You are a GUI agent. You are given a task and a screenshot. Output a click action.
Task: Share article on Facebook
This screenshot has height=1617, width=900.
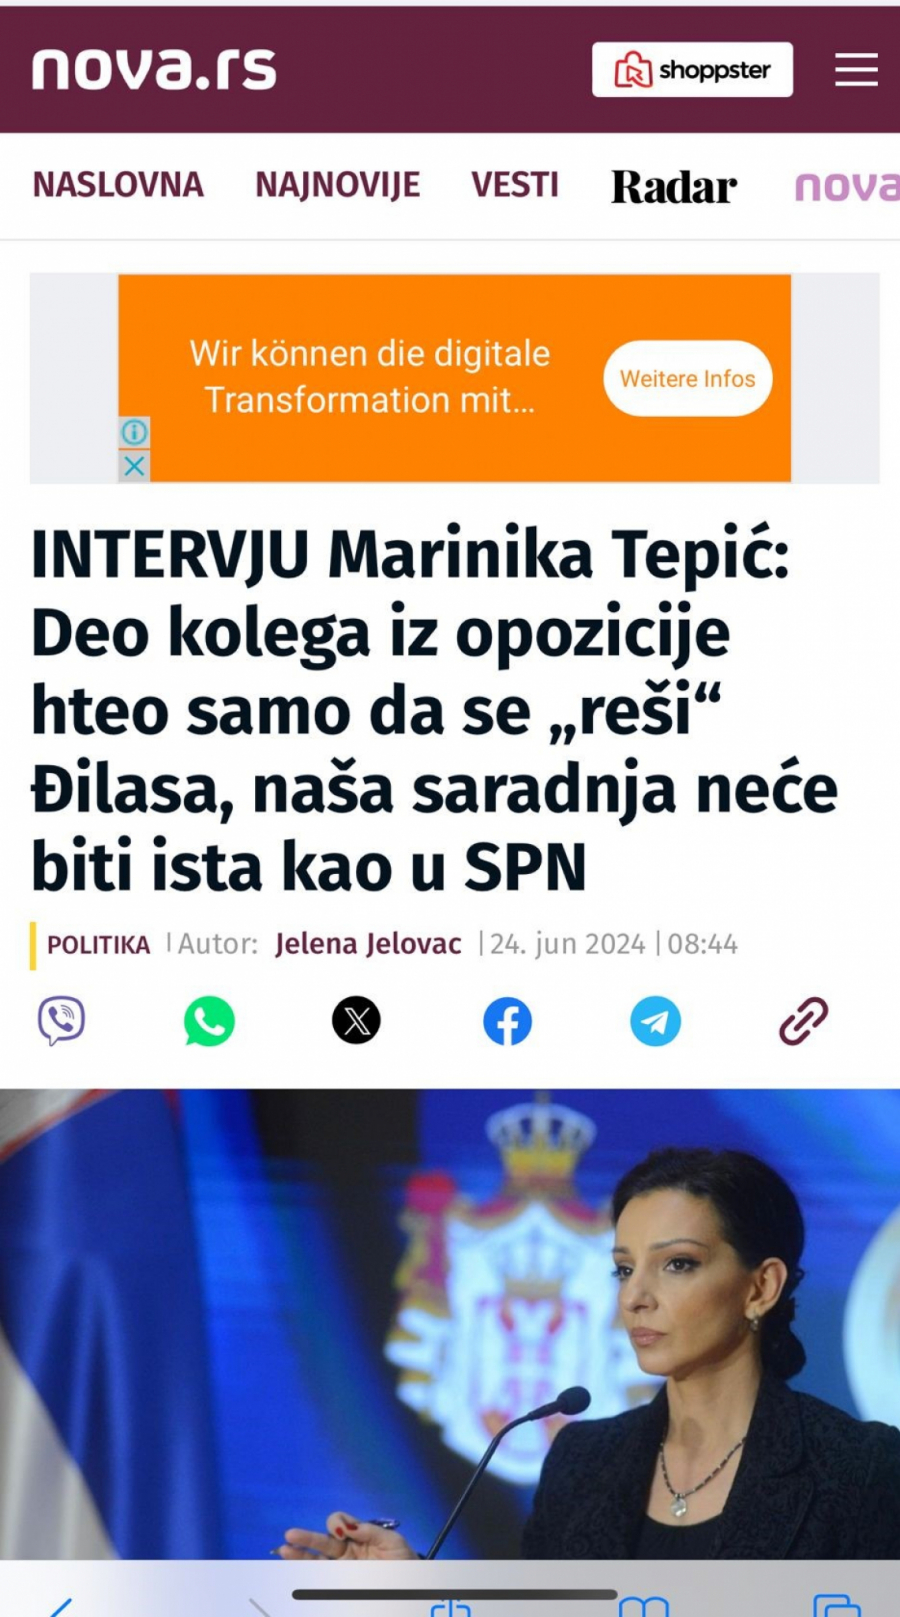[x=507, y=1021]
